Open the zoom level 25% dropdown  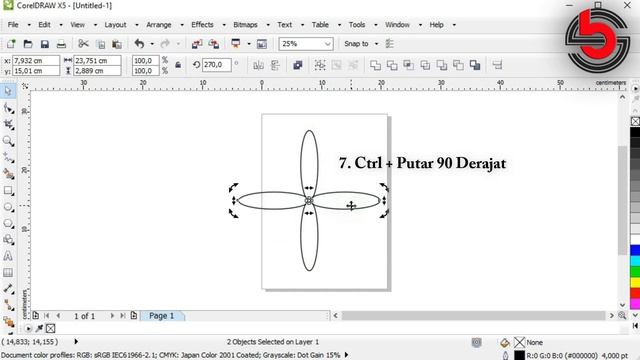328,44
